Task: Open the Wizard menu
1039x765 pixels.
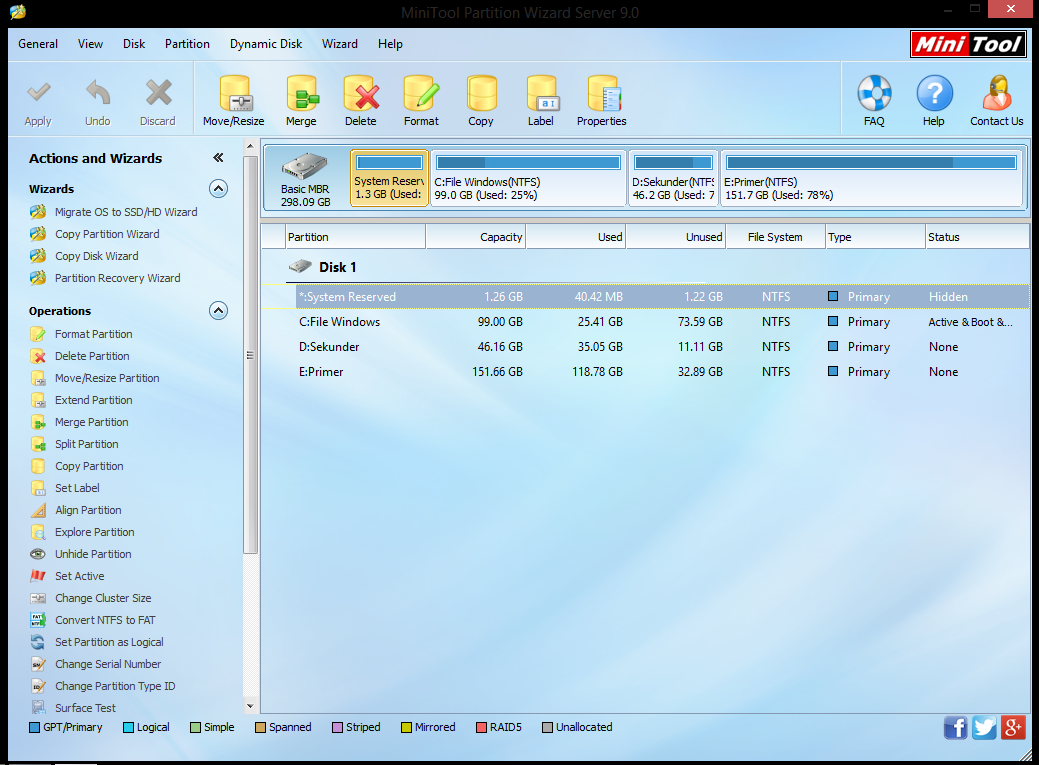Action: pyautogui.click(x=340, y=44)
